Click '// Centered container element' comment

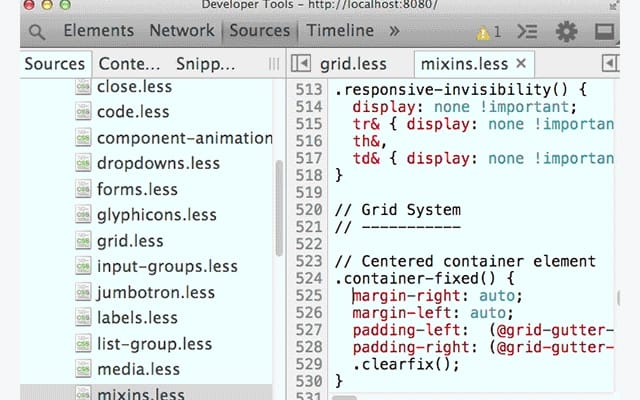[465, 261]
